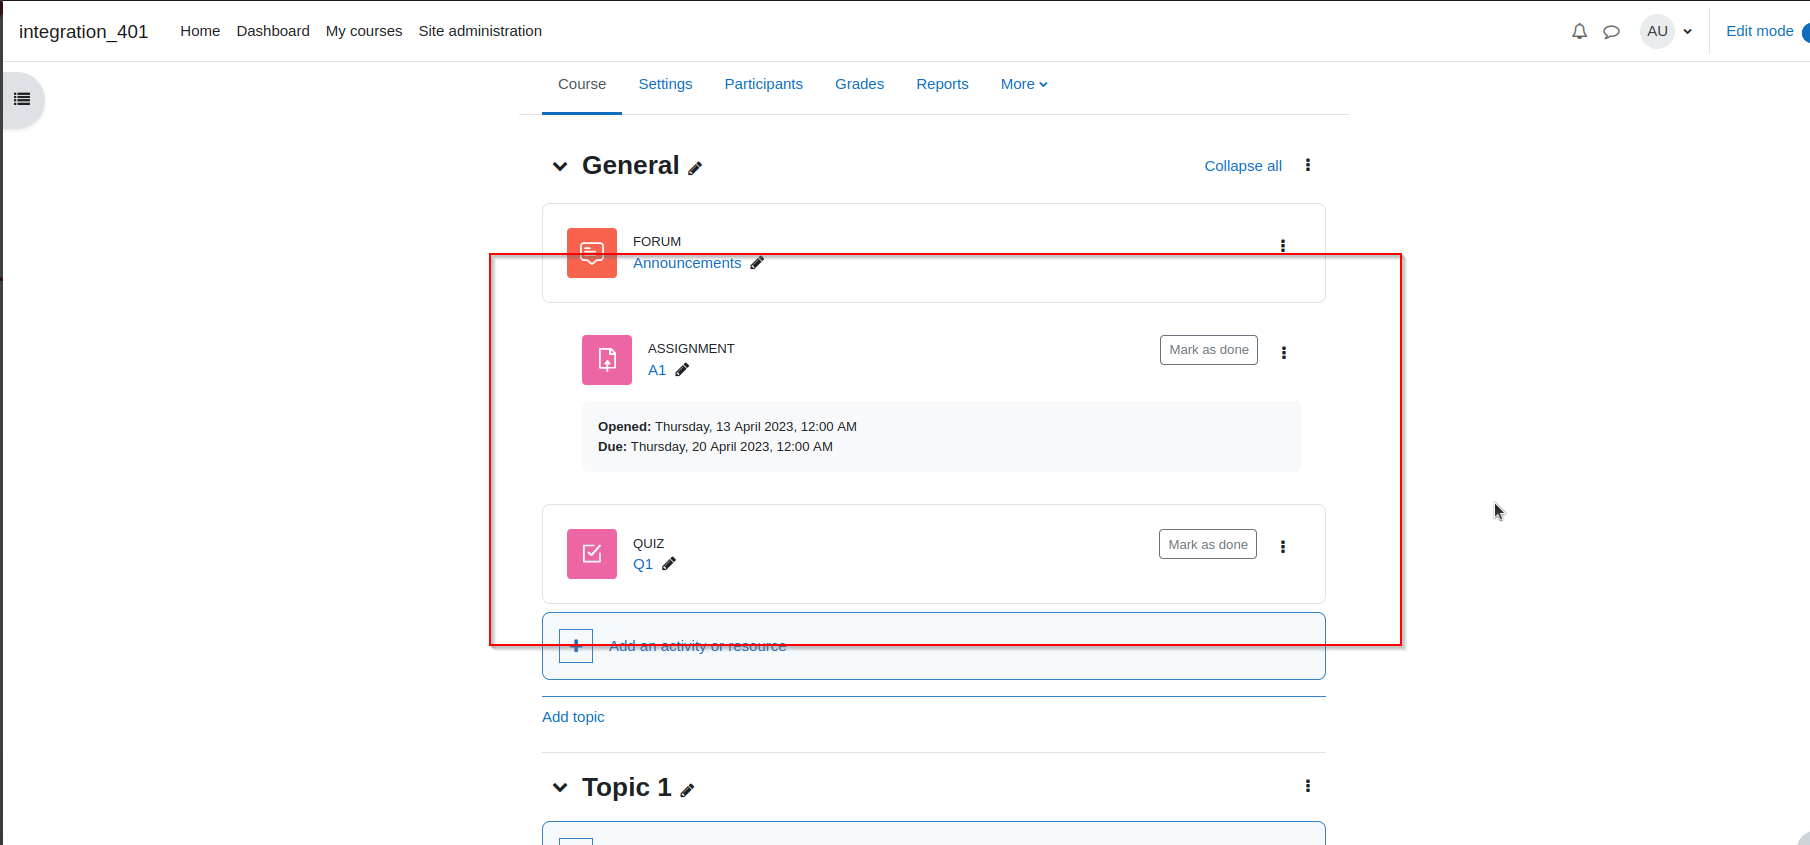
Task: Open the Announcements forum actions menu
Action: [1283, 246]
